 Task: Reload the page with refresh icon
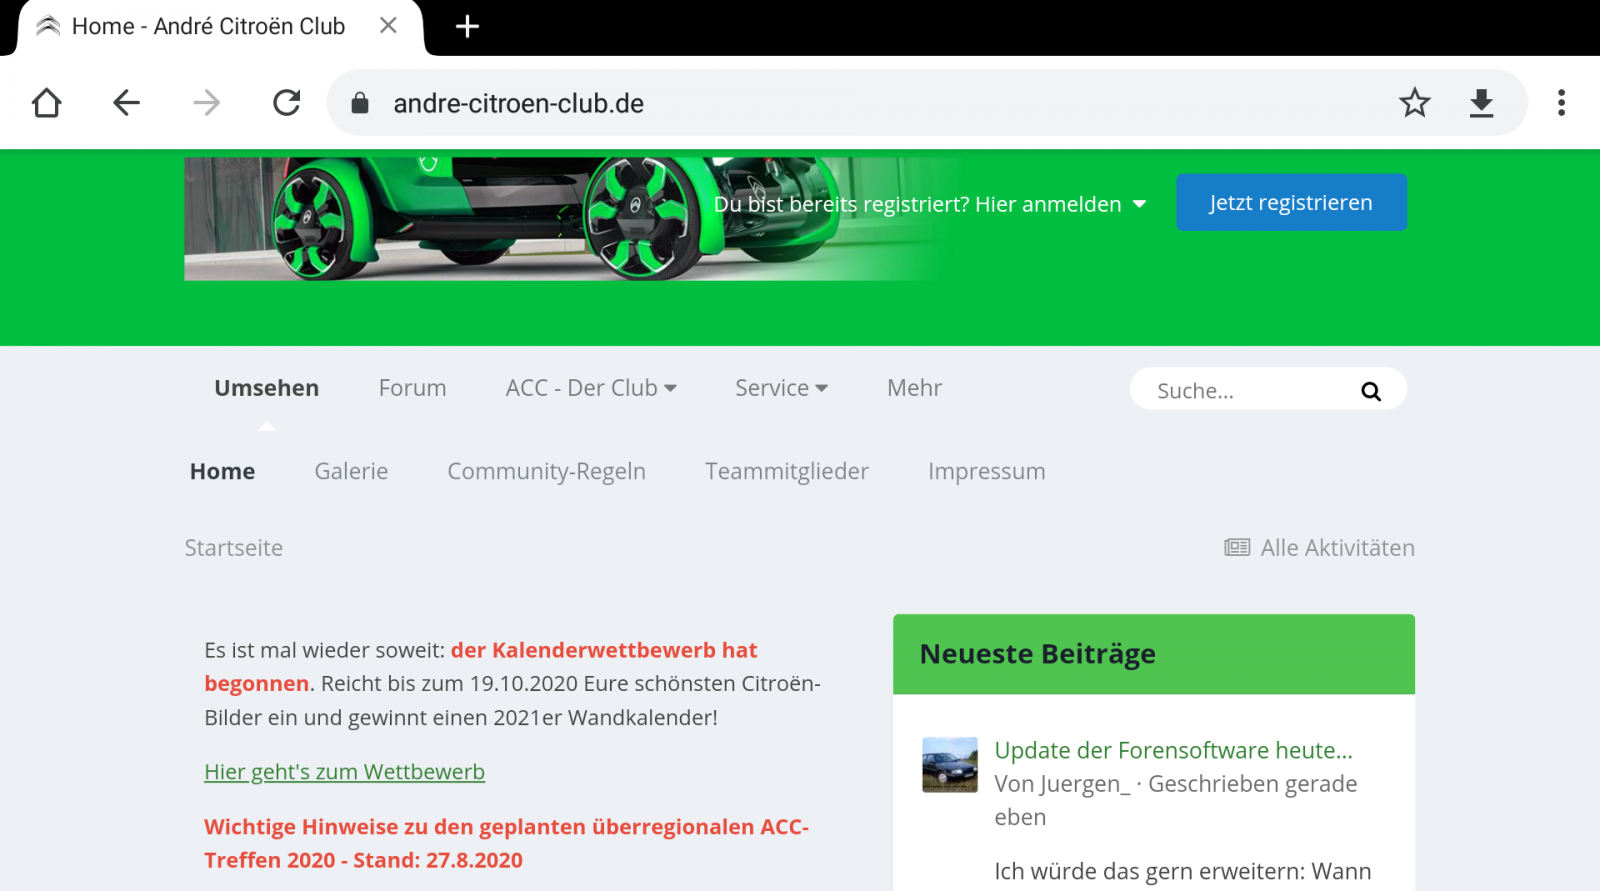(x=287, y=102)
